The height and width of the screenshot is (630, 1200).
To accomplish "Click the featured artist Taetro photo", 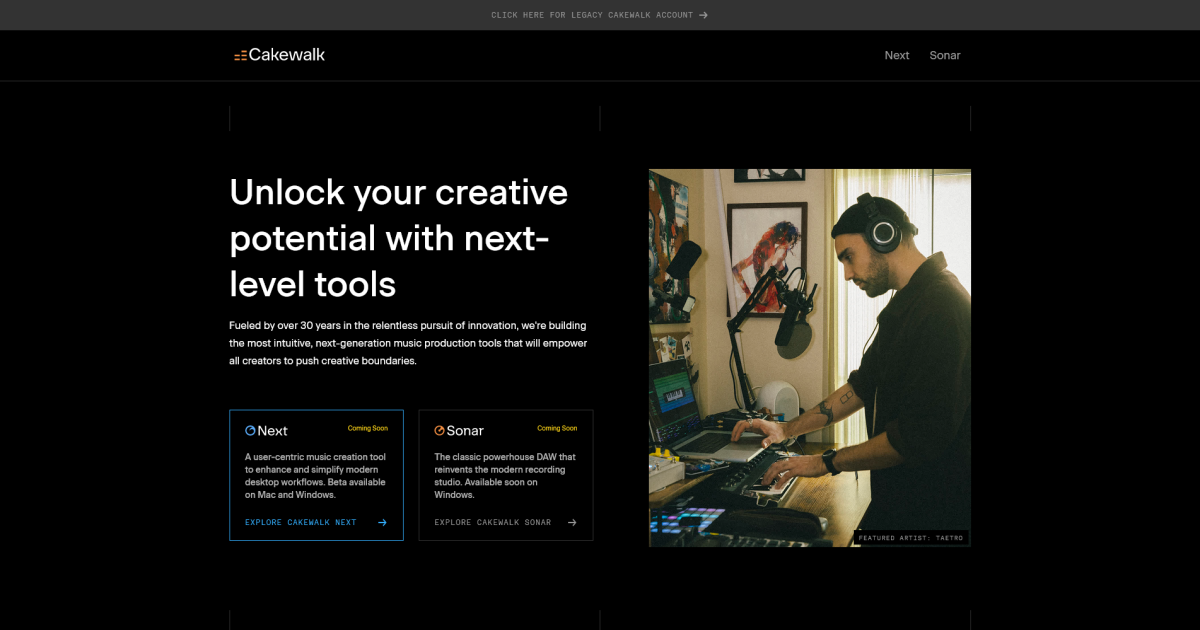I will tap(810, 357).
